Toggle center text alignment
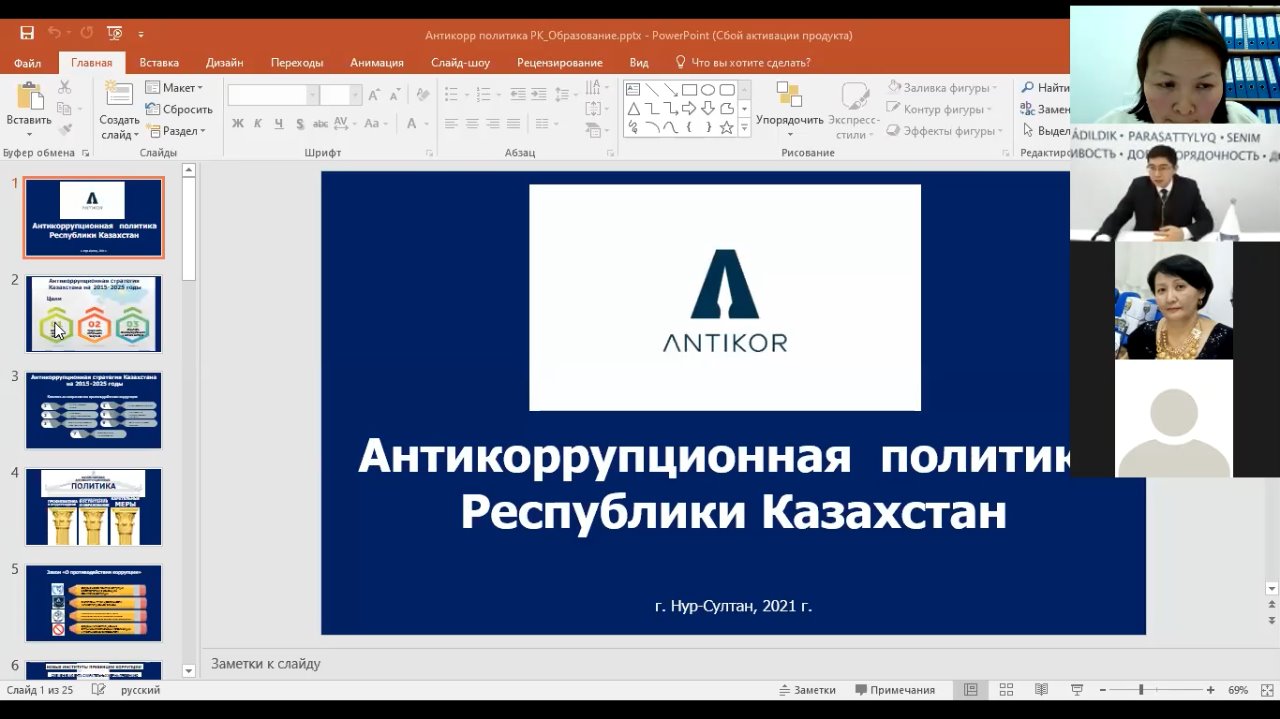 tap(472, 124)
